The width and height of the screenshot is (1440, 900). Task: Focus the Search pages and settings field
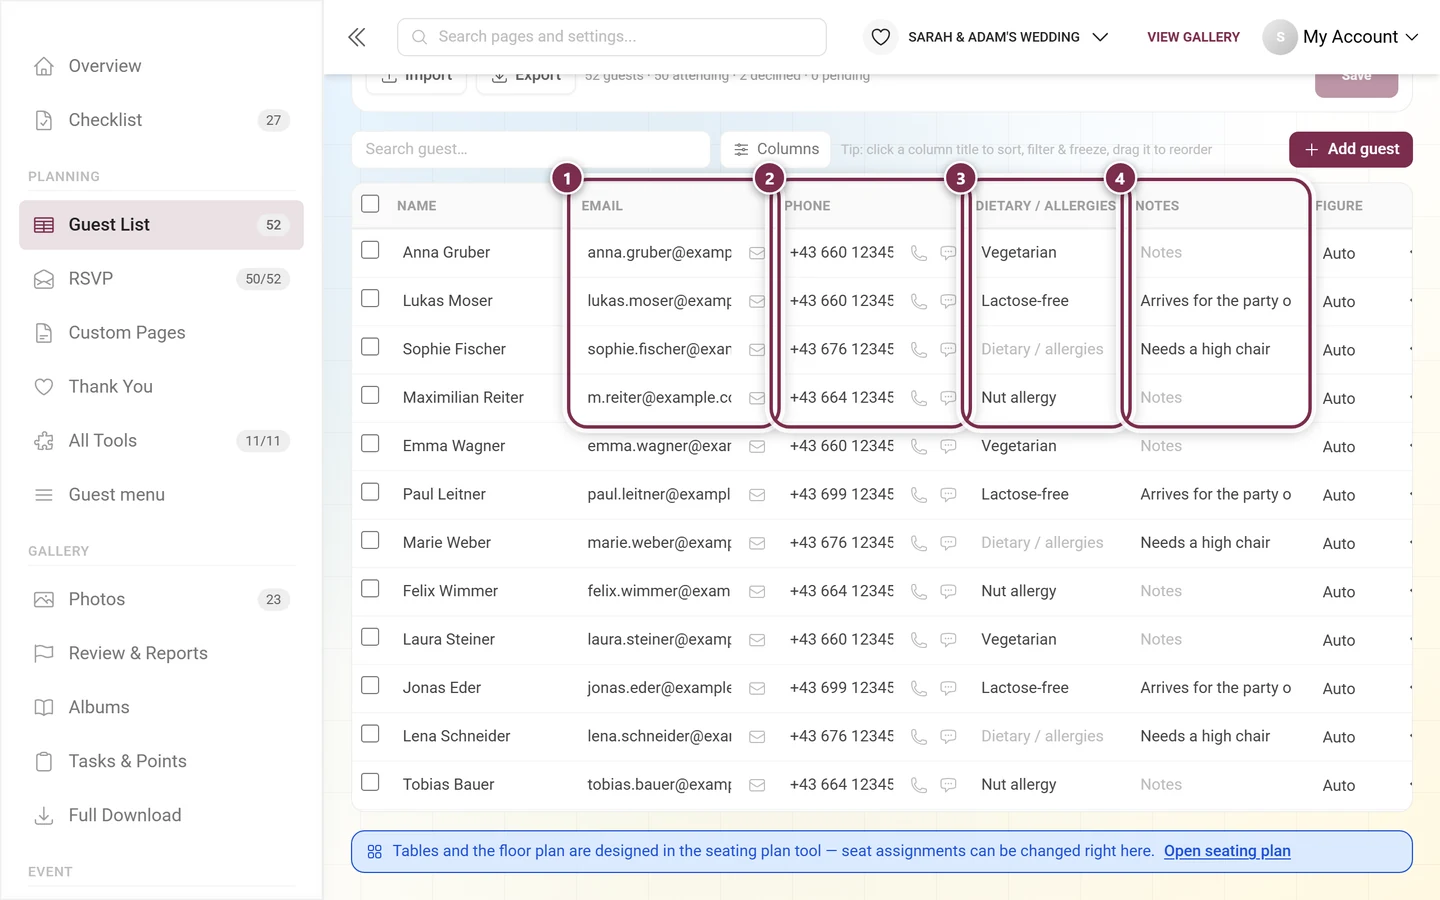[x=612, y=37]
